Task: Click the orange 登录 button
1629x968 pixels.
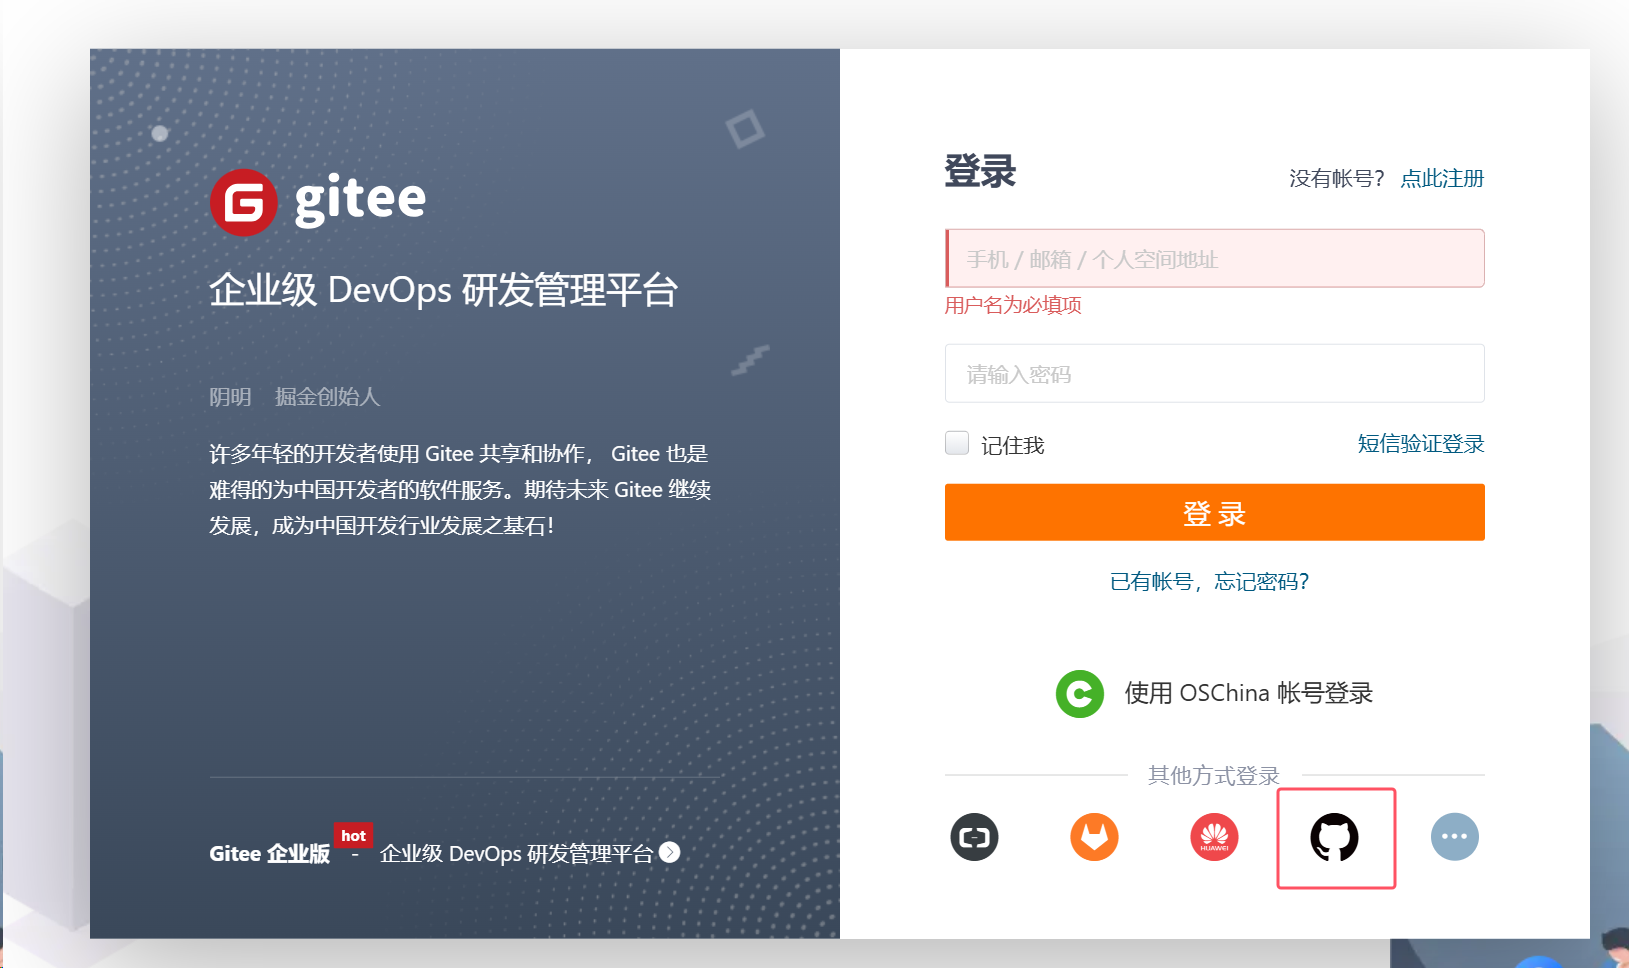Action: click(1215, 512)
